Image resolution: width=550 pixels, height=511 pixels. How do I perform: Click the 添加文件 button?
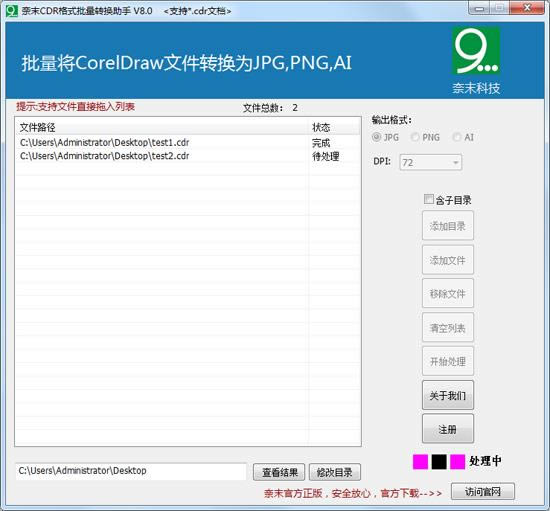point(448,260)
